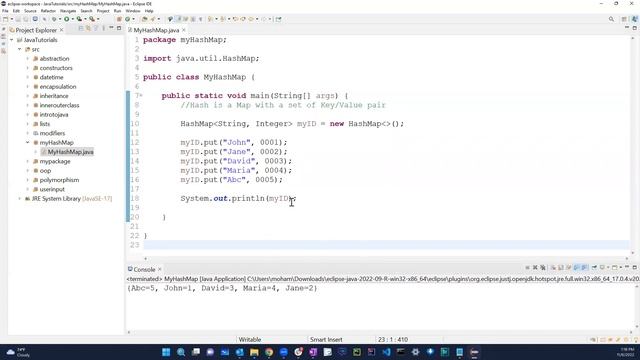Open the Search menu
The image size is (640, 360).
tap(86, 11)
